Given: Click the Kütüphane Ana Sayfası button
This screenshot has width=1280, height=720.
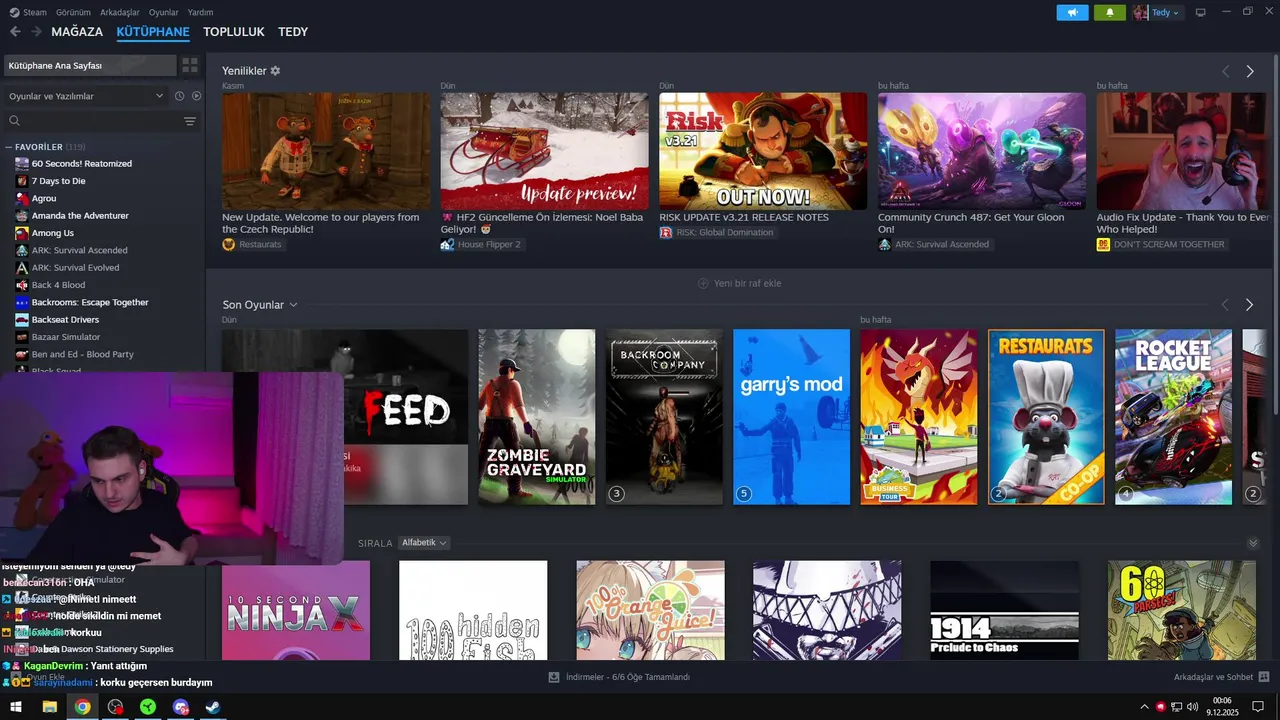Looking at the screenshot, I should [90, 65].
